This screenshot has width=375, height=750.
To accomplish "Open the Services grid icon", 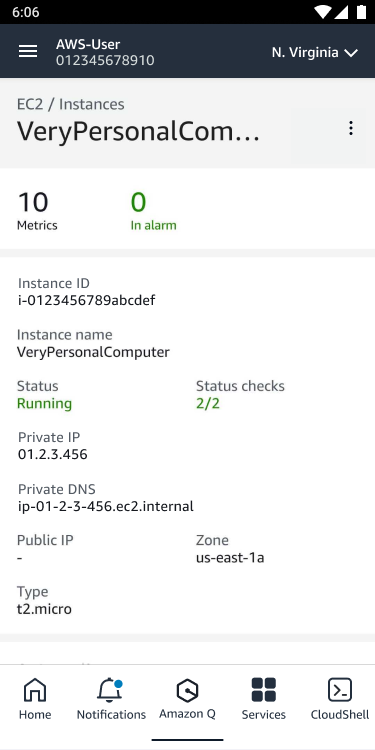I will coord(264,690).
